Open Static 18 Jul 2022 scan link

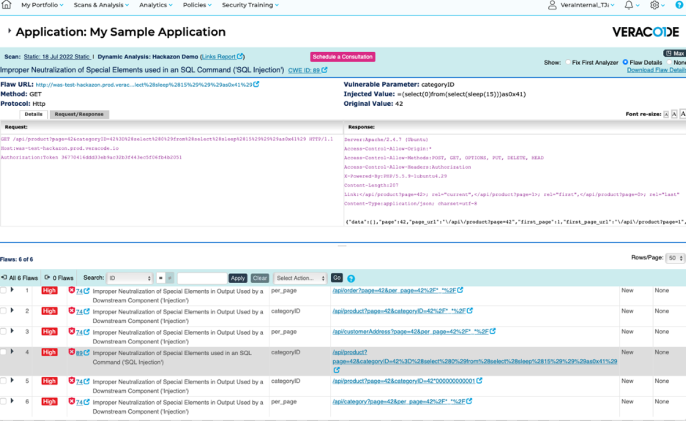coord(57,56)
